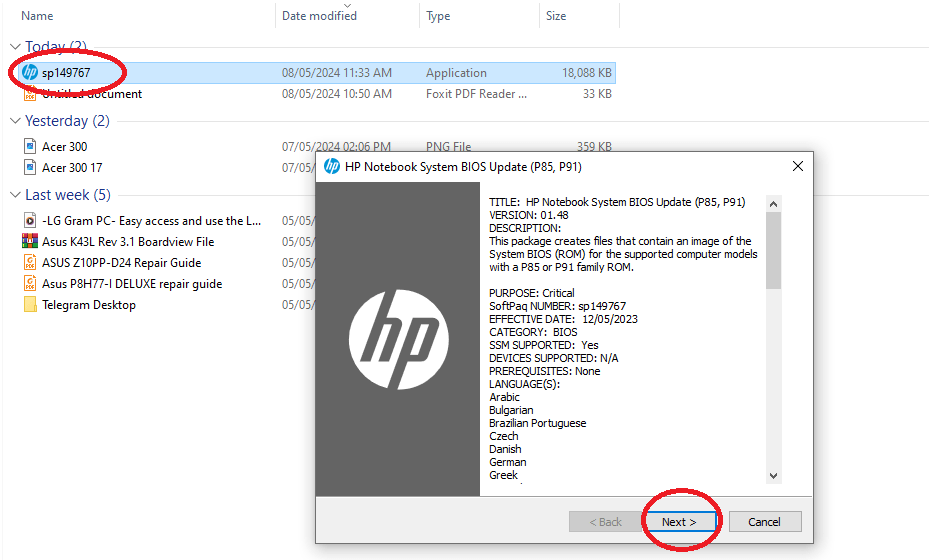Select the file name sp149767

(x=66, y=73)
